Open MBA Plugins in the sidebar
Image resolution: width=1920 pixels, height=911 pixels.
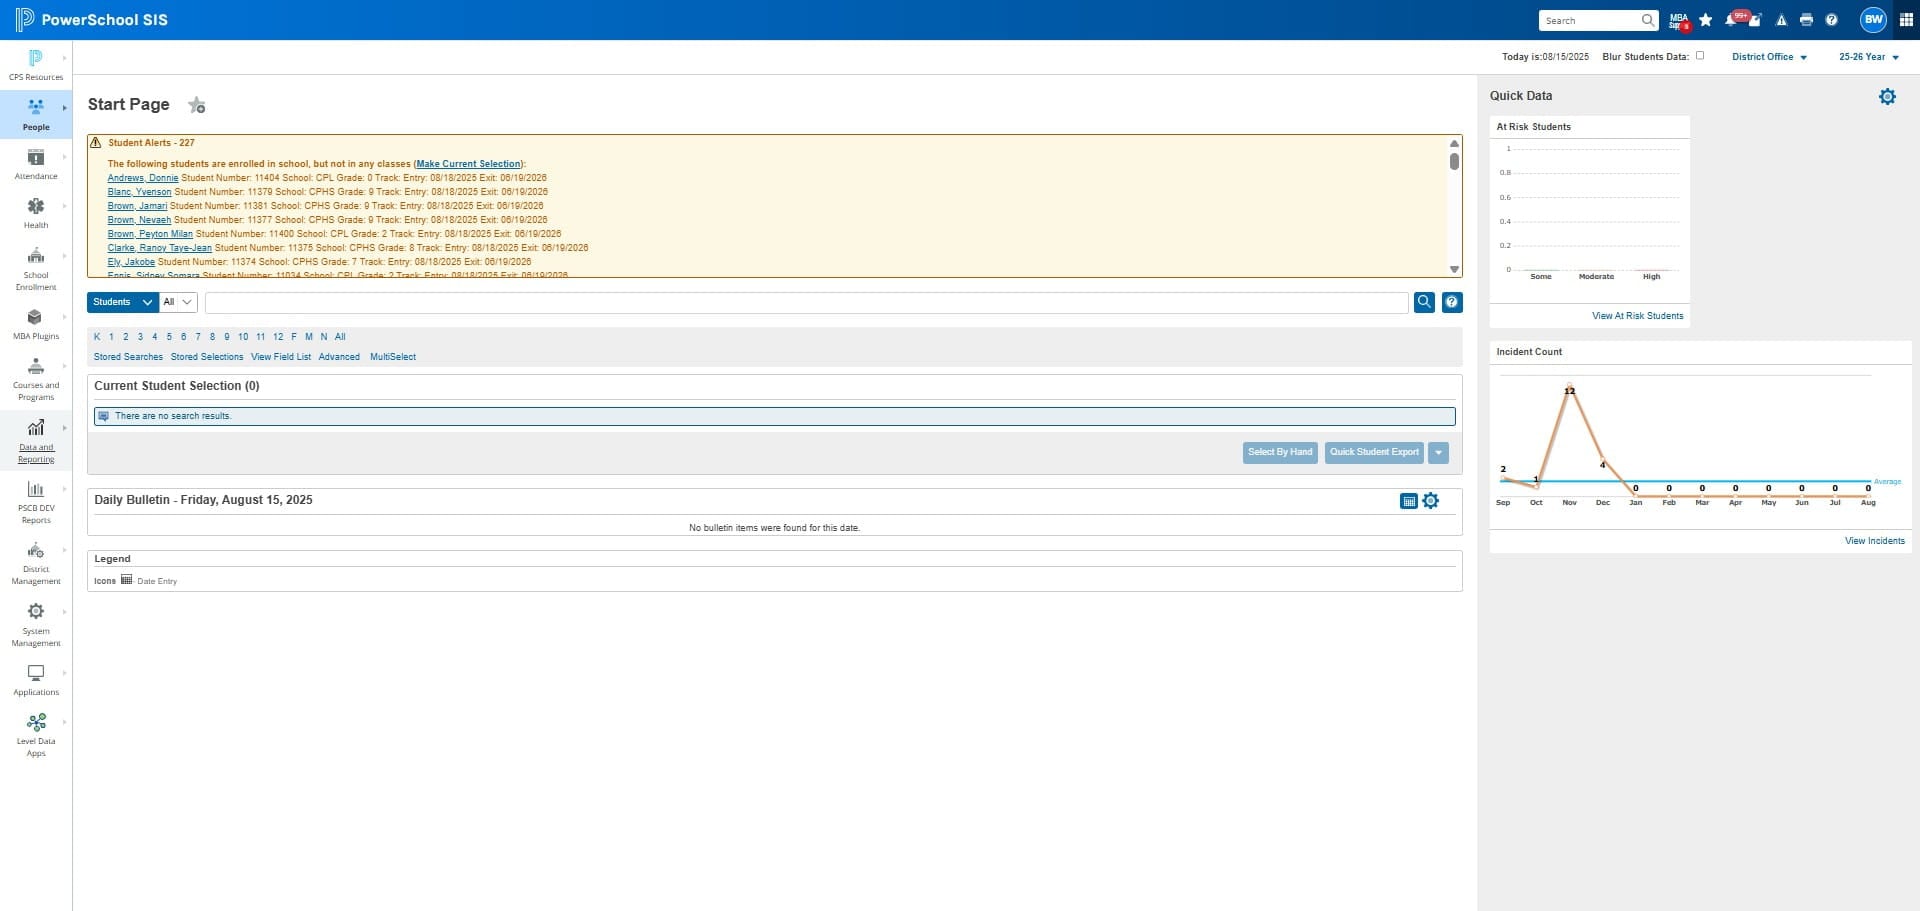(x=36, y=324)
